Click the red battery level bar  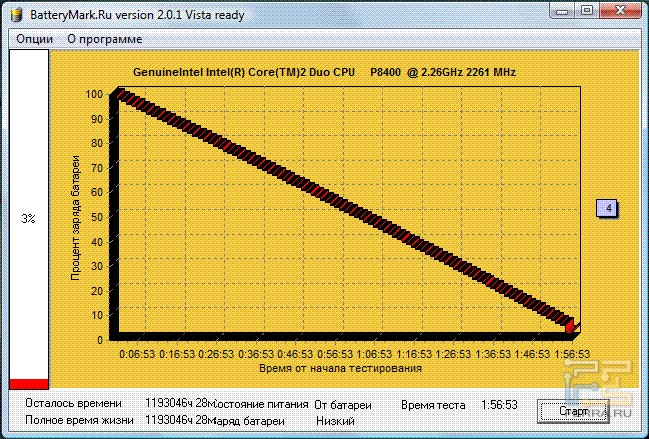(x=29, y=384)
